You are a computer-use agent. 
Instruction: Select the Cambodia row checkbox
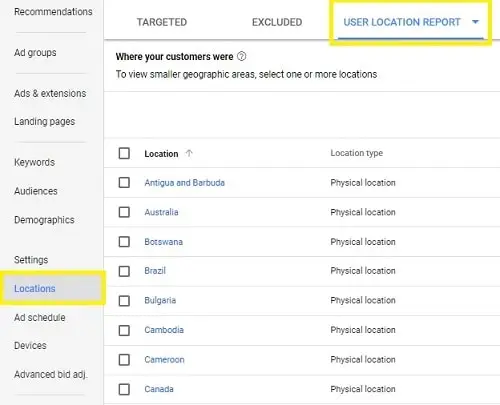tap(124, 330)
